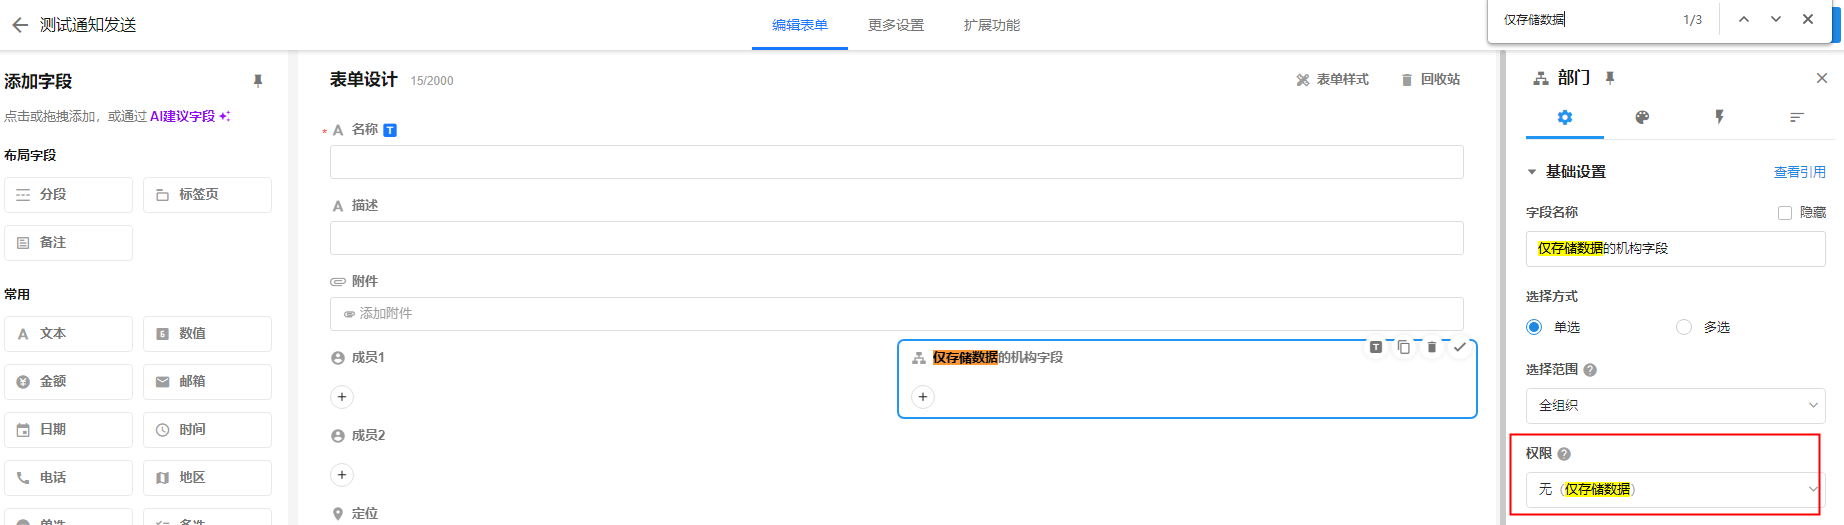This screenshot has width=1844, height=525.
Task: Click the 查看引用 link
Action: tap(1800, 172)
